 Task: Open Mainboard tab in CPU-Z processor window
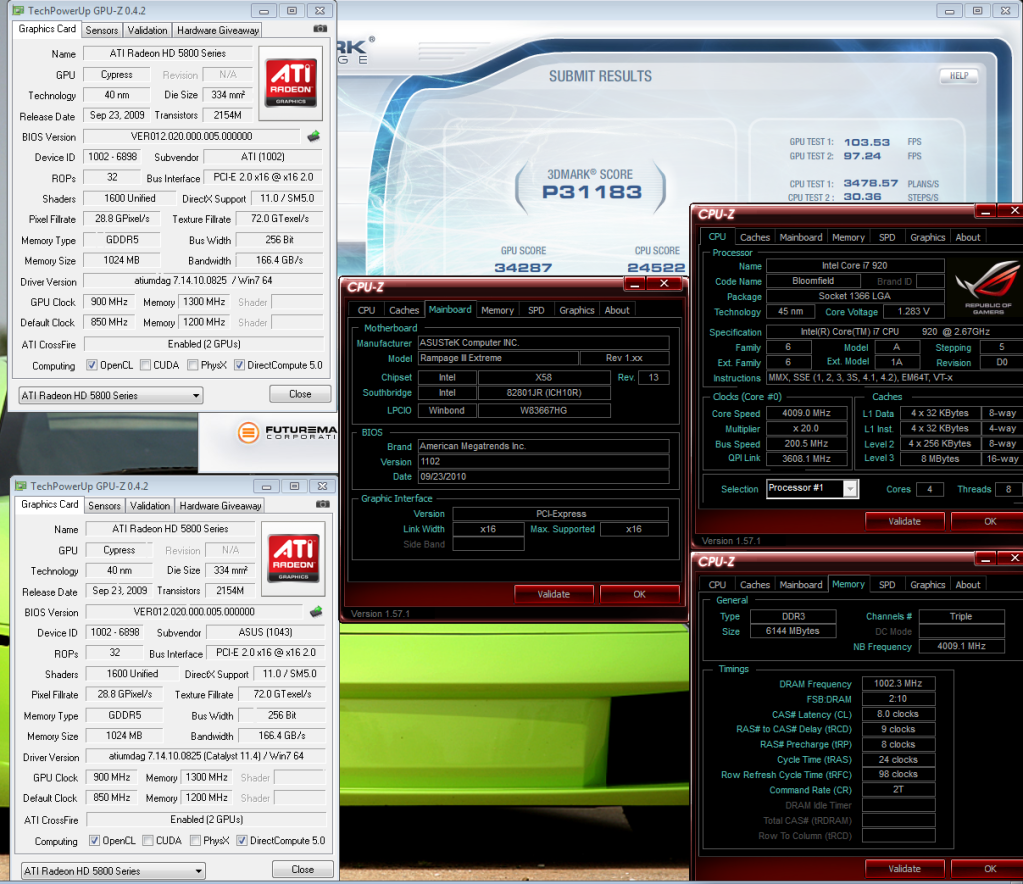[x=801, y=237]
